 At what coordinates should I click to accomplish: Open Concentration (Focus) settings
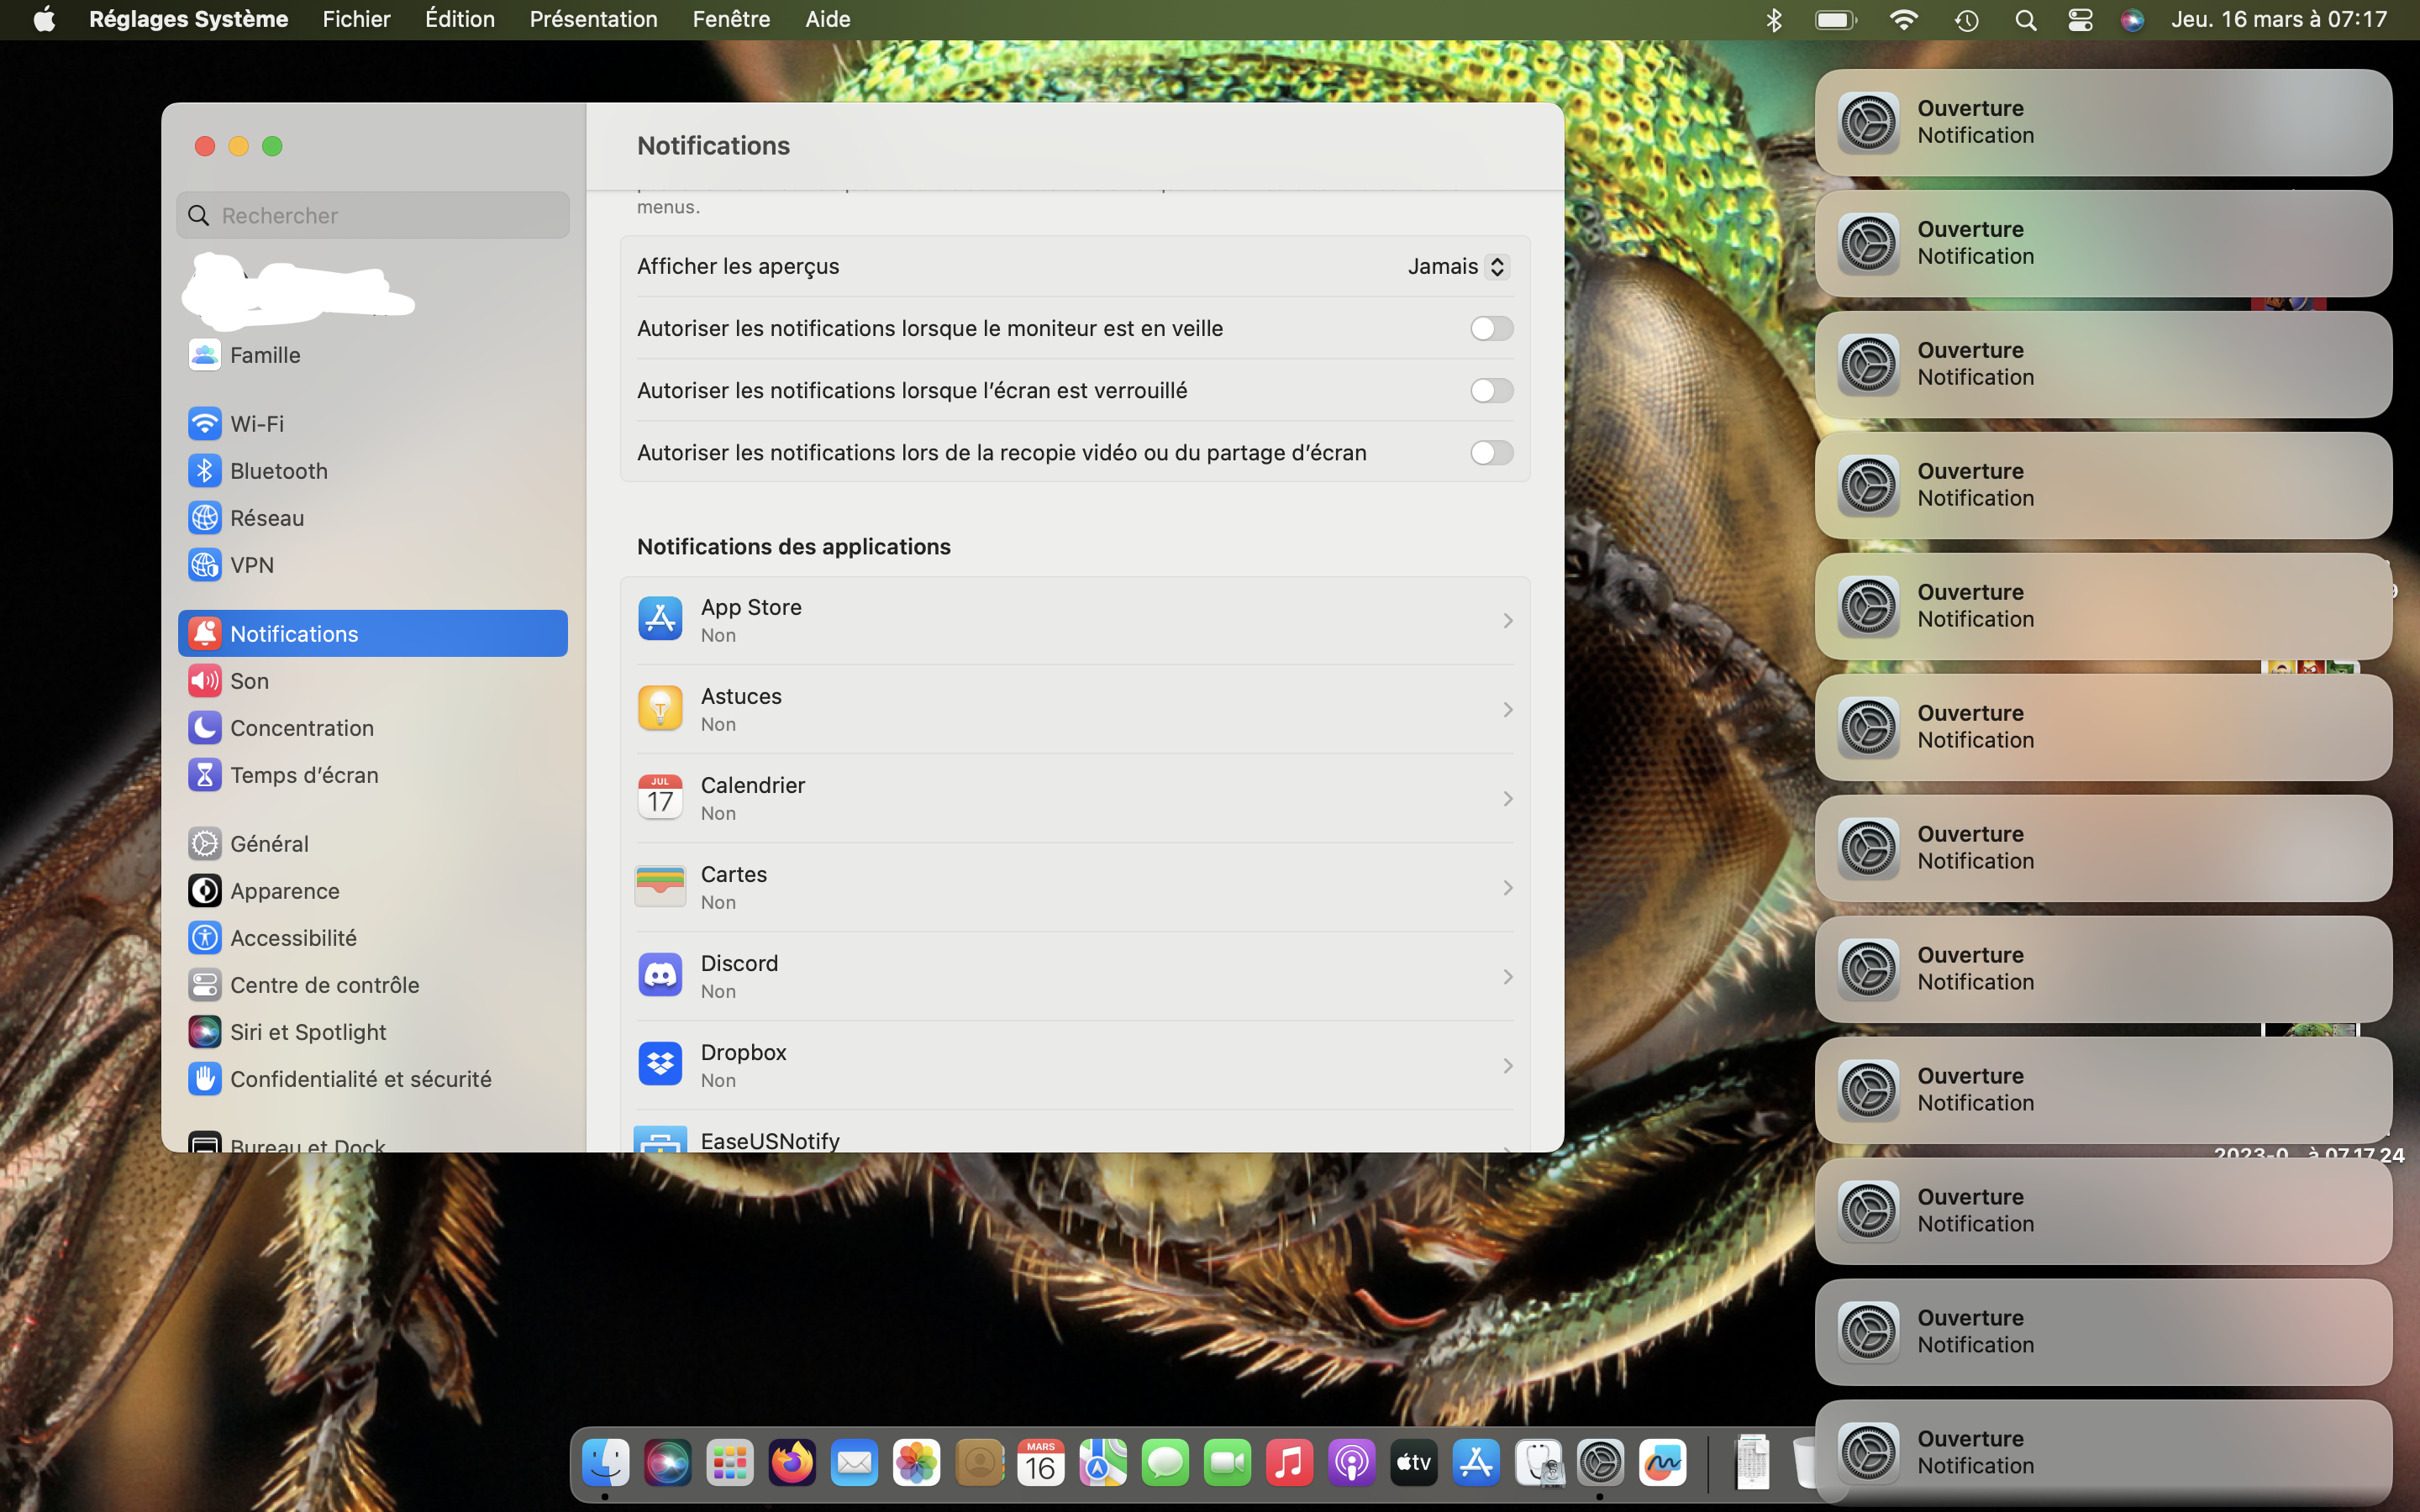point(301,727)
